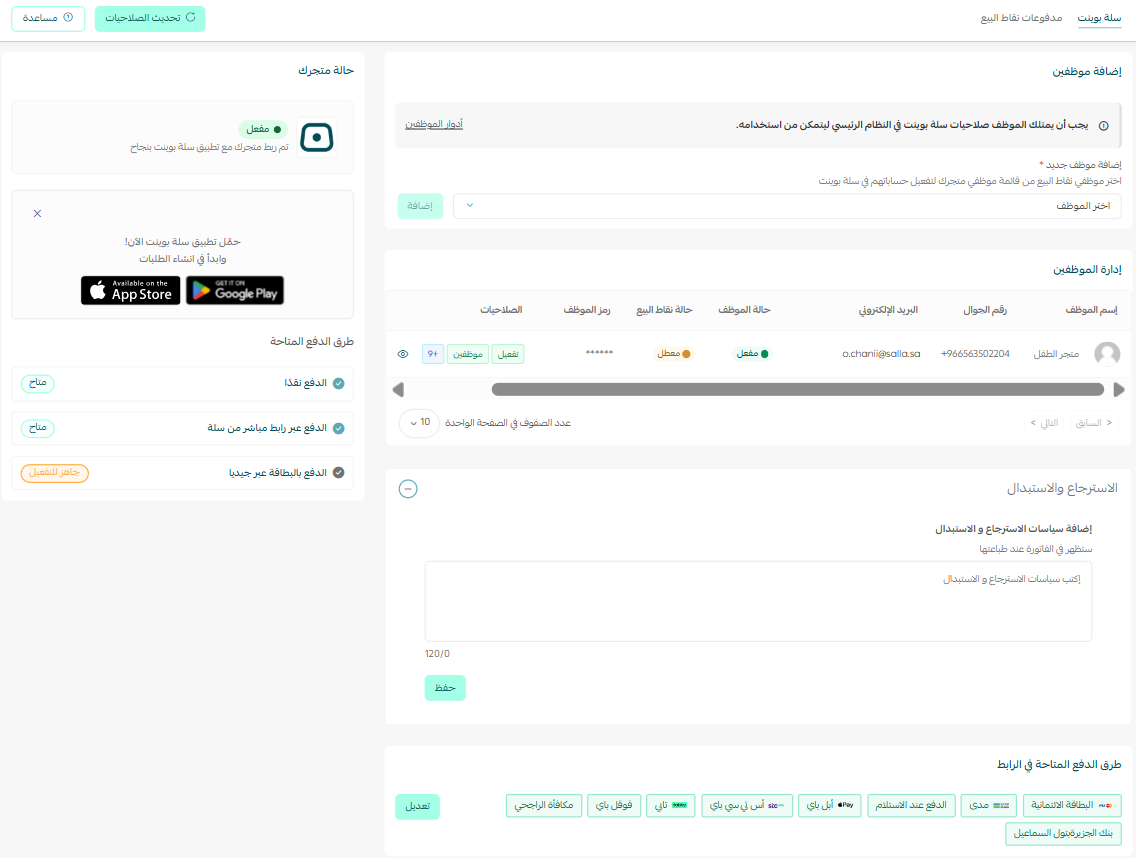Select the tabby (تابي) payment option
Image resolution: width=1136 pixels, height=858 pixels.
pos(670,805)
